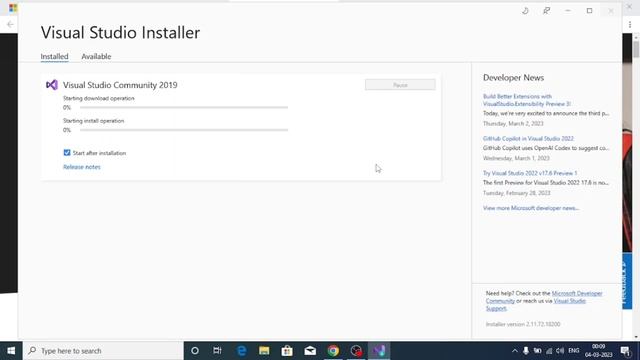Viewport: 640px width, 360px height.
Task: Open Mail app from taskbar
Action: (310, 351)
